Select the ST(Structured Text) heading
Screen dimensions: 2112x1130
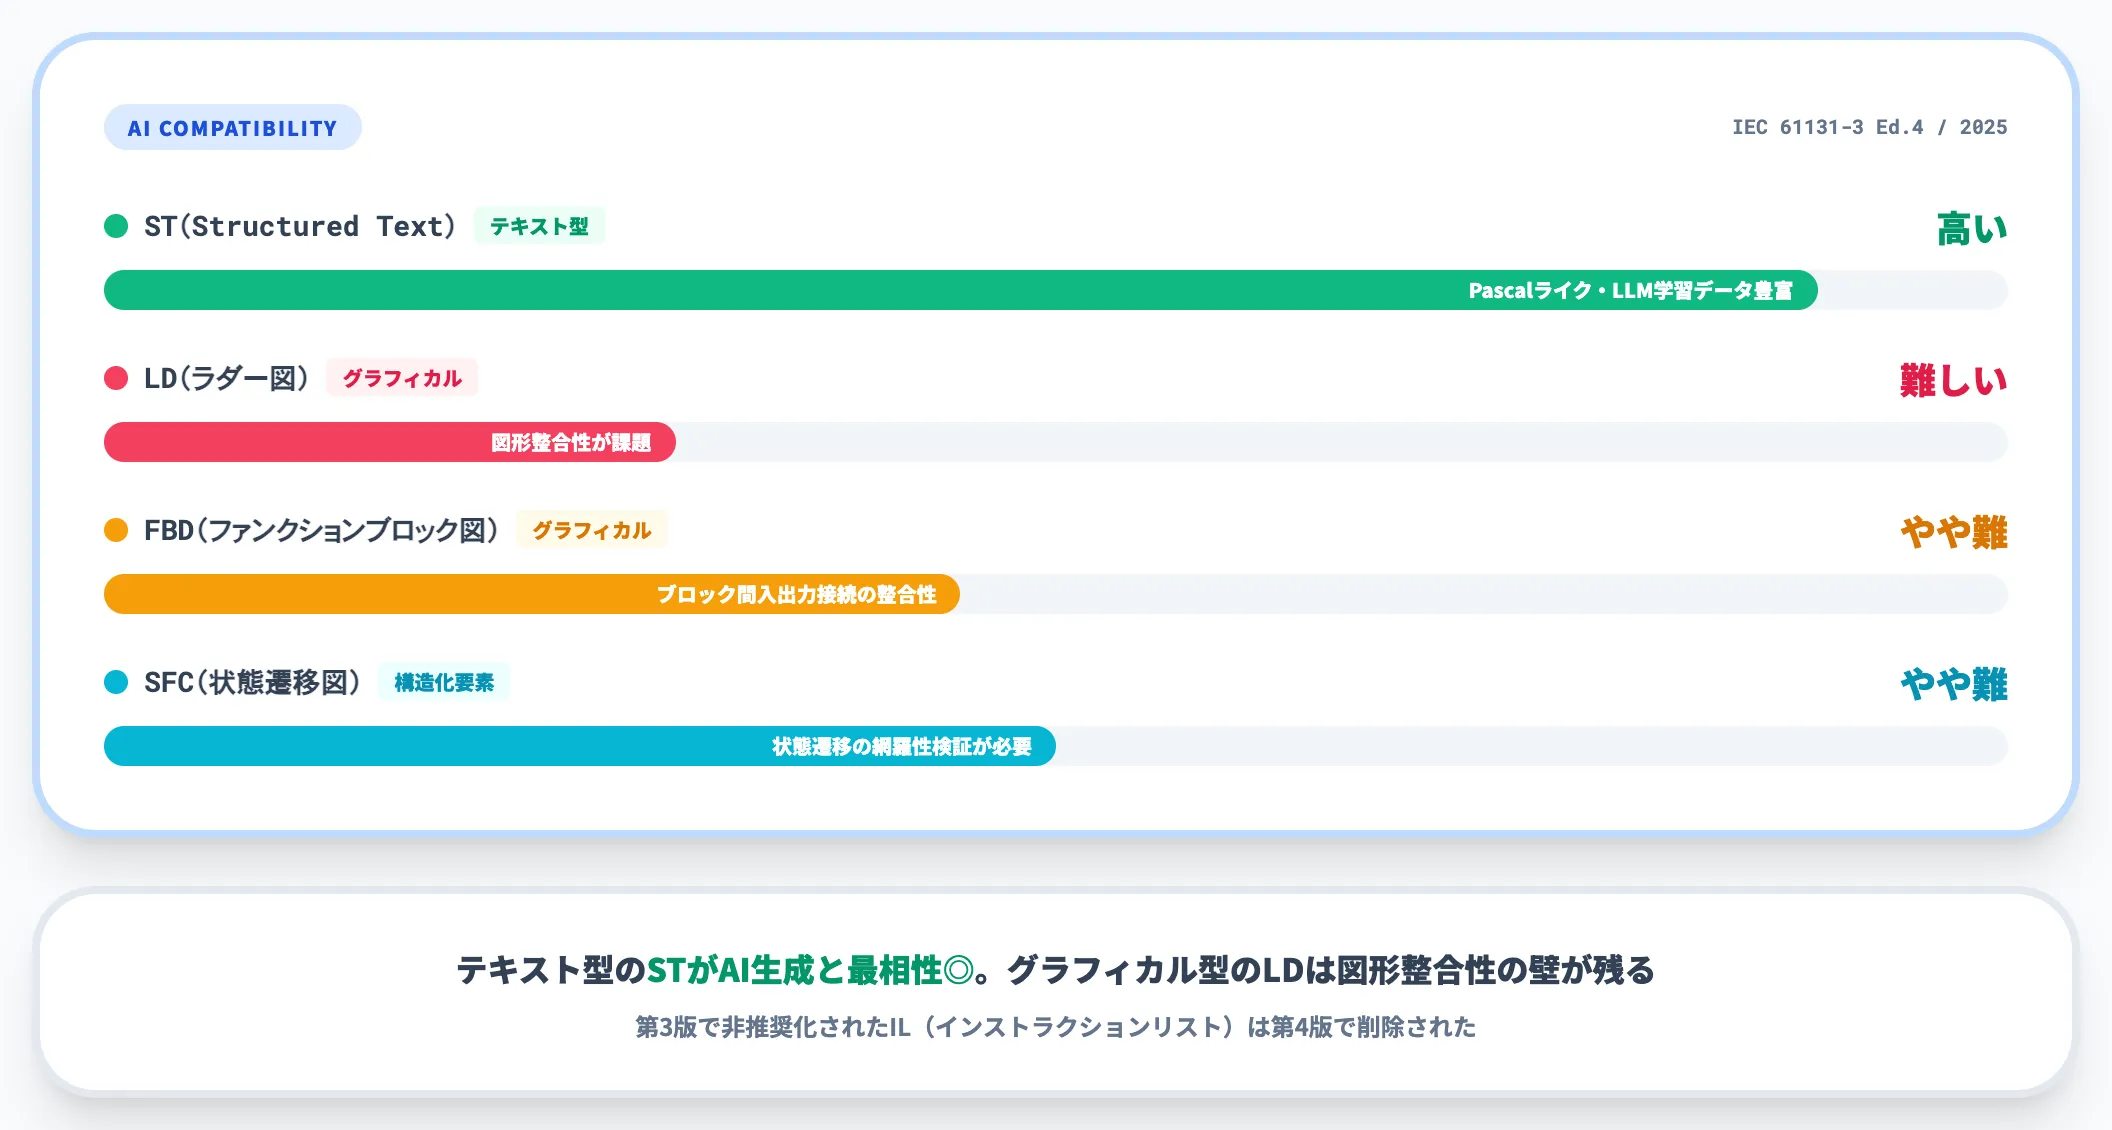(300, 226)
